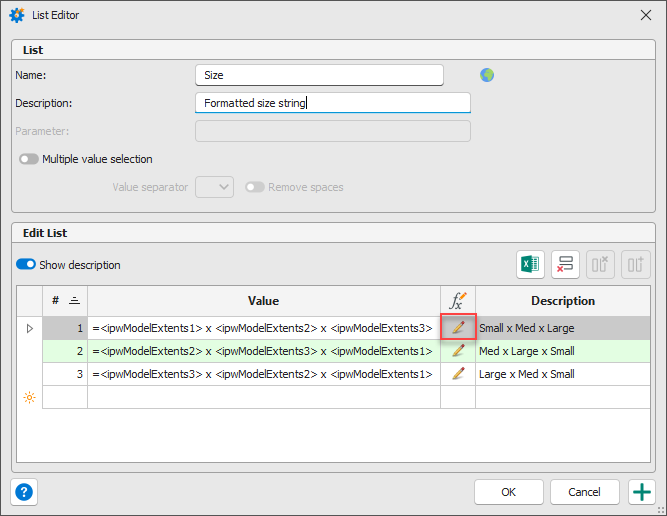Open expression editor pencil for row 1
The width and height of the screenshot is (667, 516).
(x=458, y=328)
